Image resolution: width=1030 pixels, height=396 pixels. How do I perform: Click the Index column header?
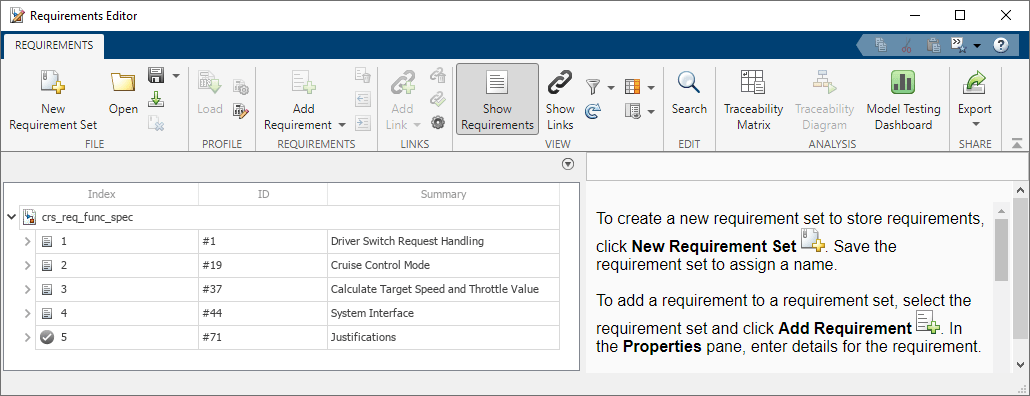[x=102, y=194]
